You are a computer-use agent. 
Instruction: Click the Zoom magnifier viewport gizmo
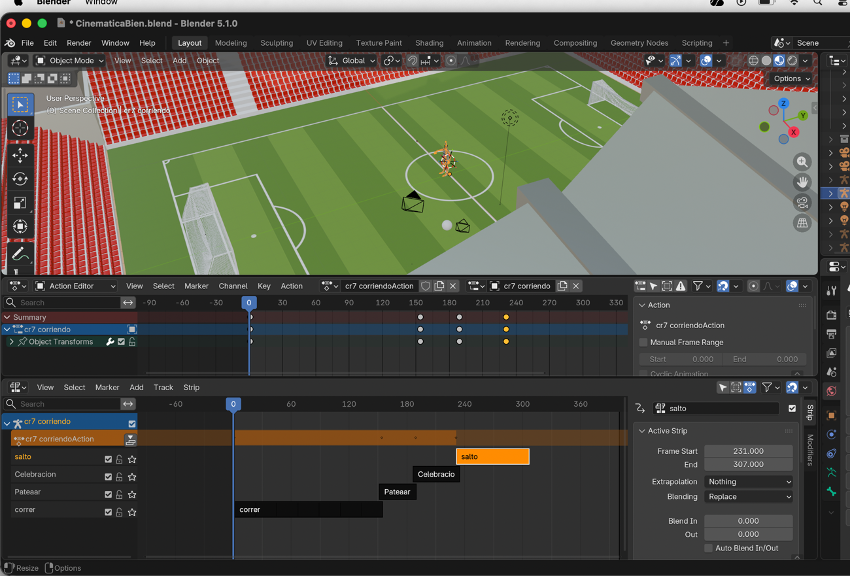[x=802, y=162]
